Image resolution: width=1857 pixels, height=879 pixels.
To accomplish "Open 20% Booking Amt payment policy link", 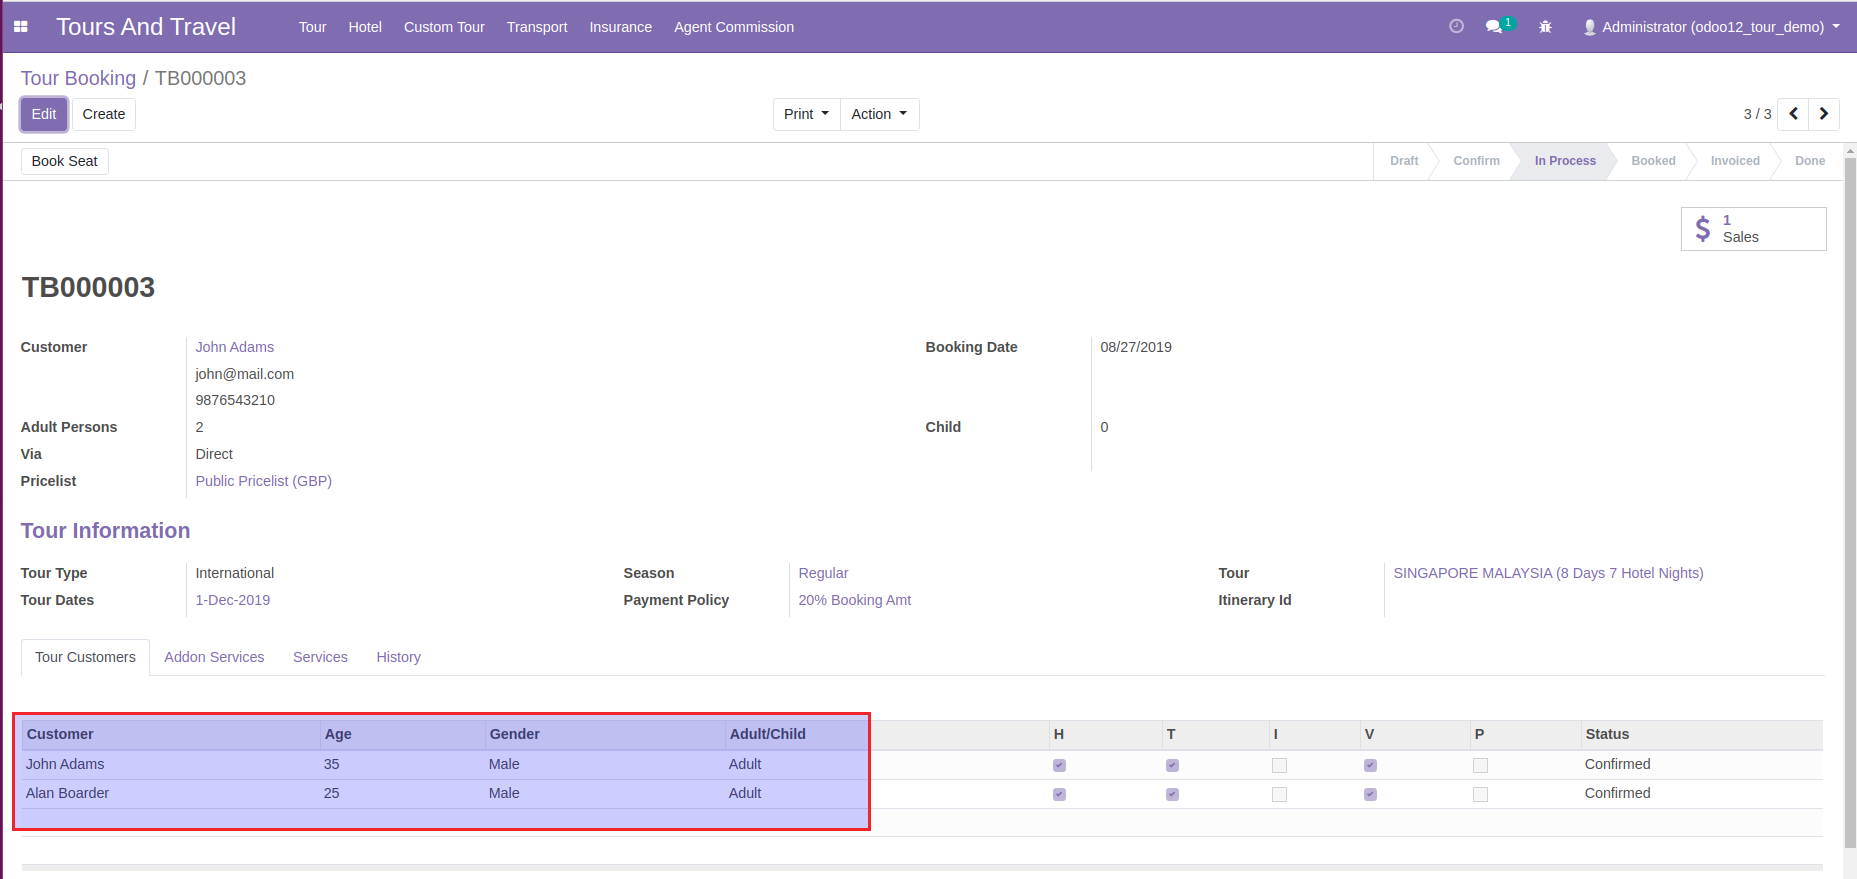I will click(854, 600).
